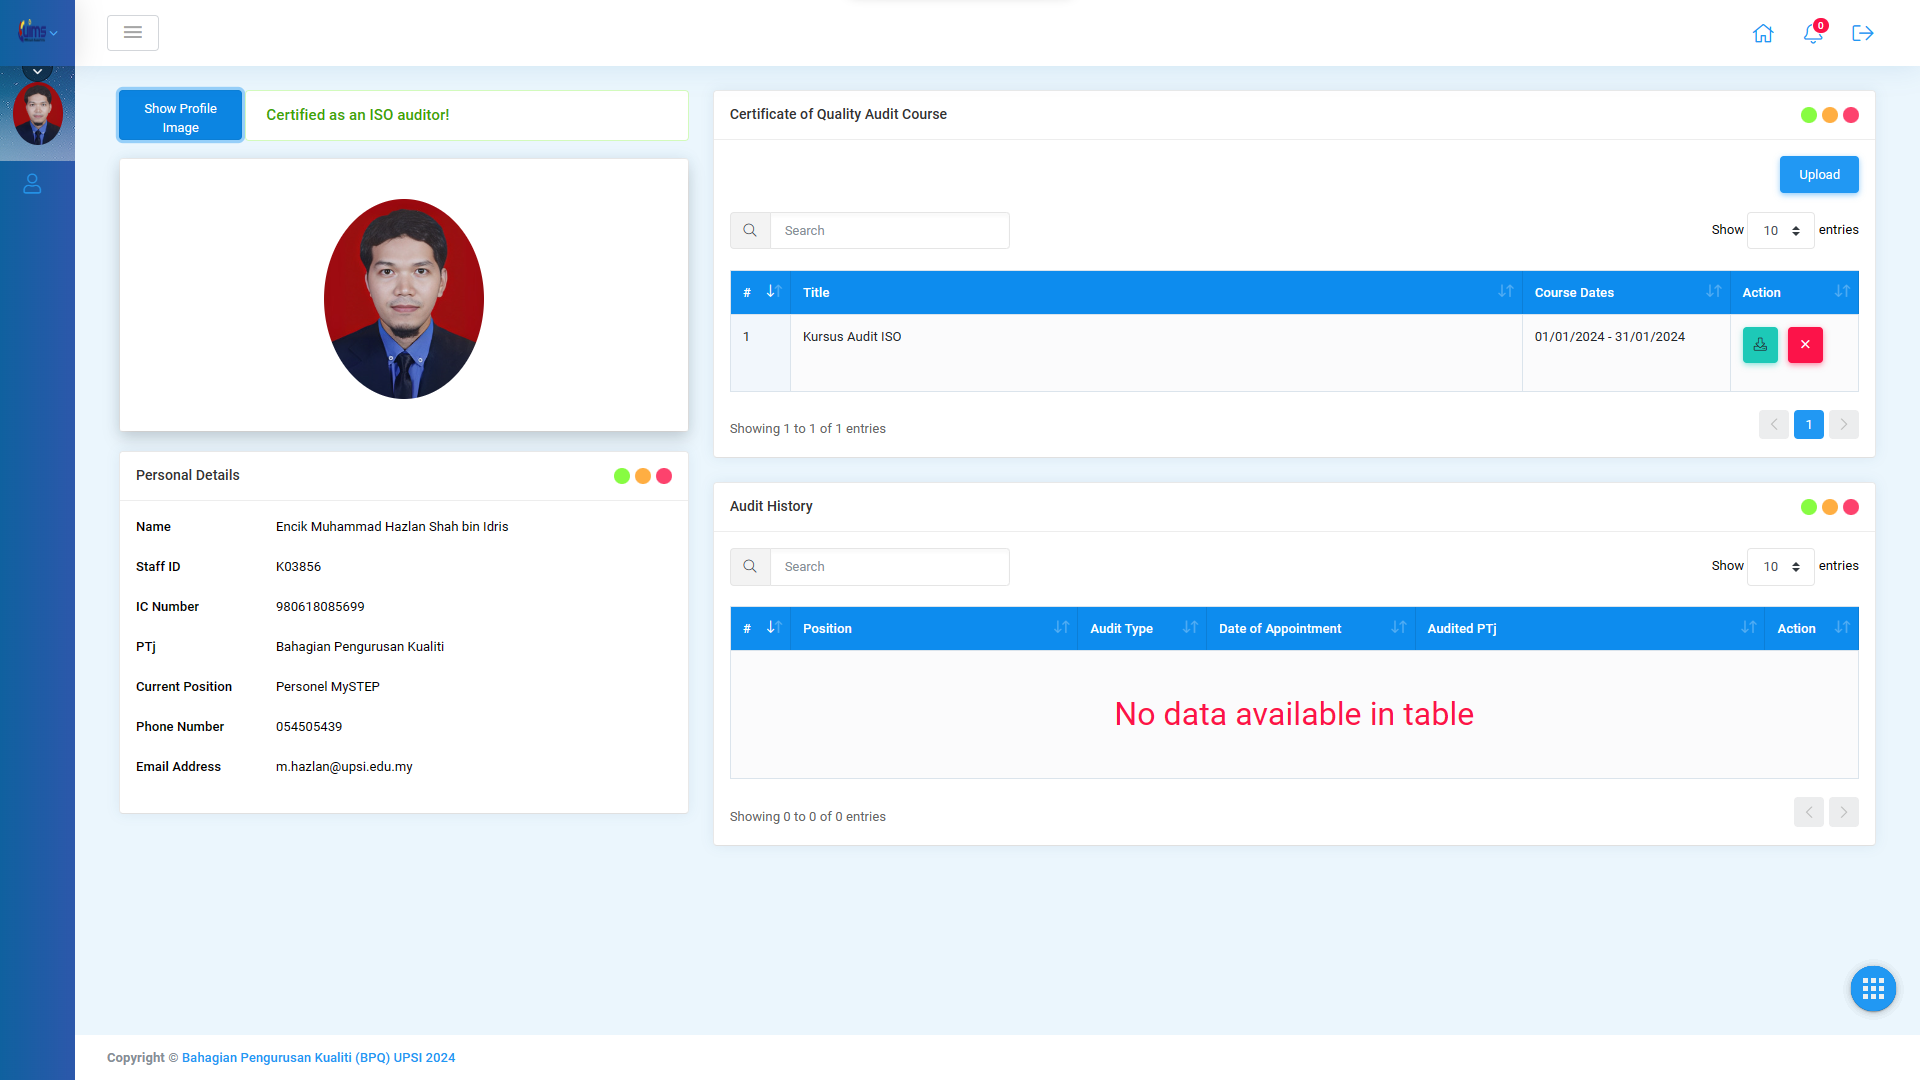Image resolution: width=1920 pixels, height=1080 pixels.
Task: Click the sidebar profile avatar
Action: coord(38,114)
